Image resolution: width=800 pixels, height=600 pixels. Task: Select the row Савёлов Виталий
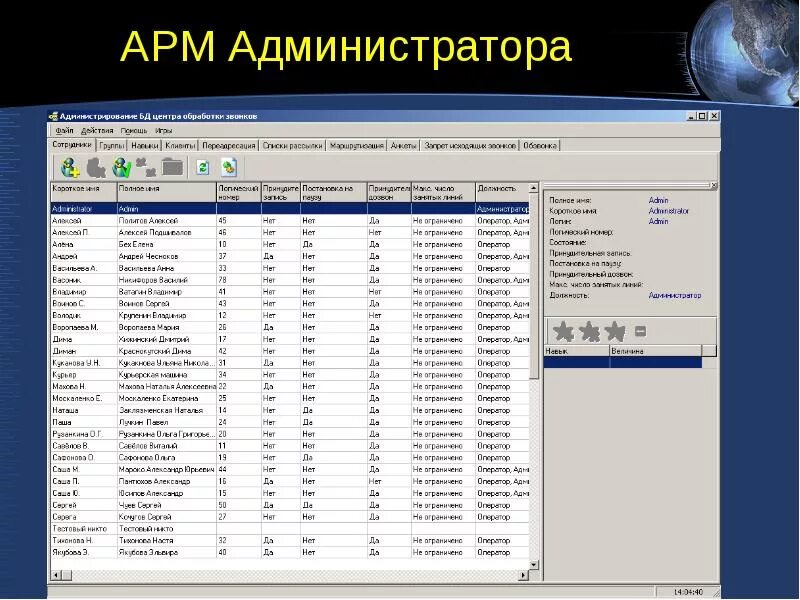(x=289, y=446)
